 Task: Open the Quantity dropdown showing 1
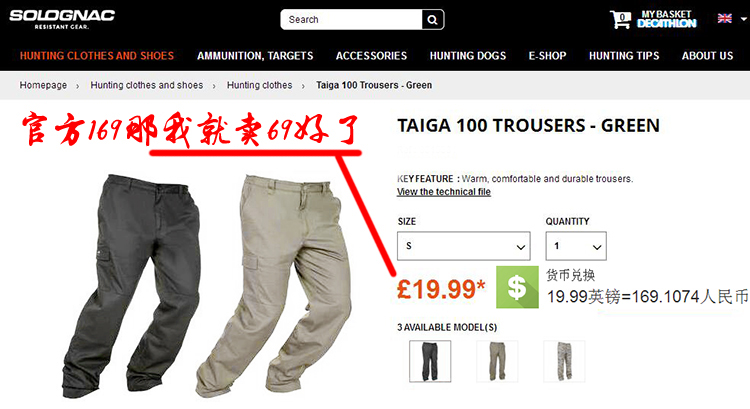[x=576, y=246]
